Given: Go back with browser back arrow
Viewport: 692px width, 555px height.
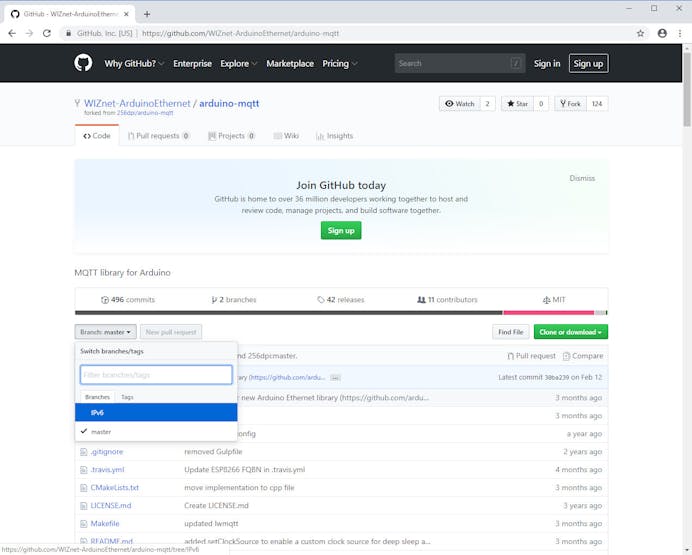Looking at the screenshot, I should point(12,33).
